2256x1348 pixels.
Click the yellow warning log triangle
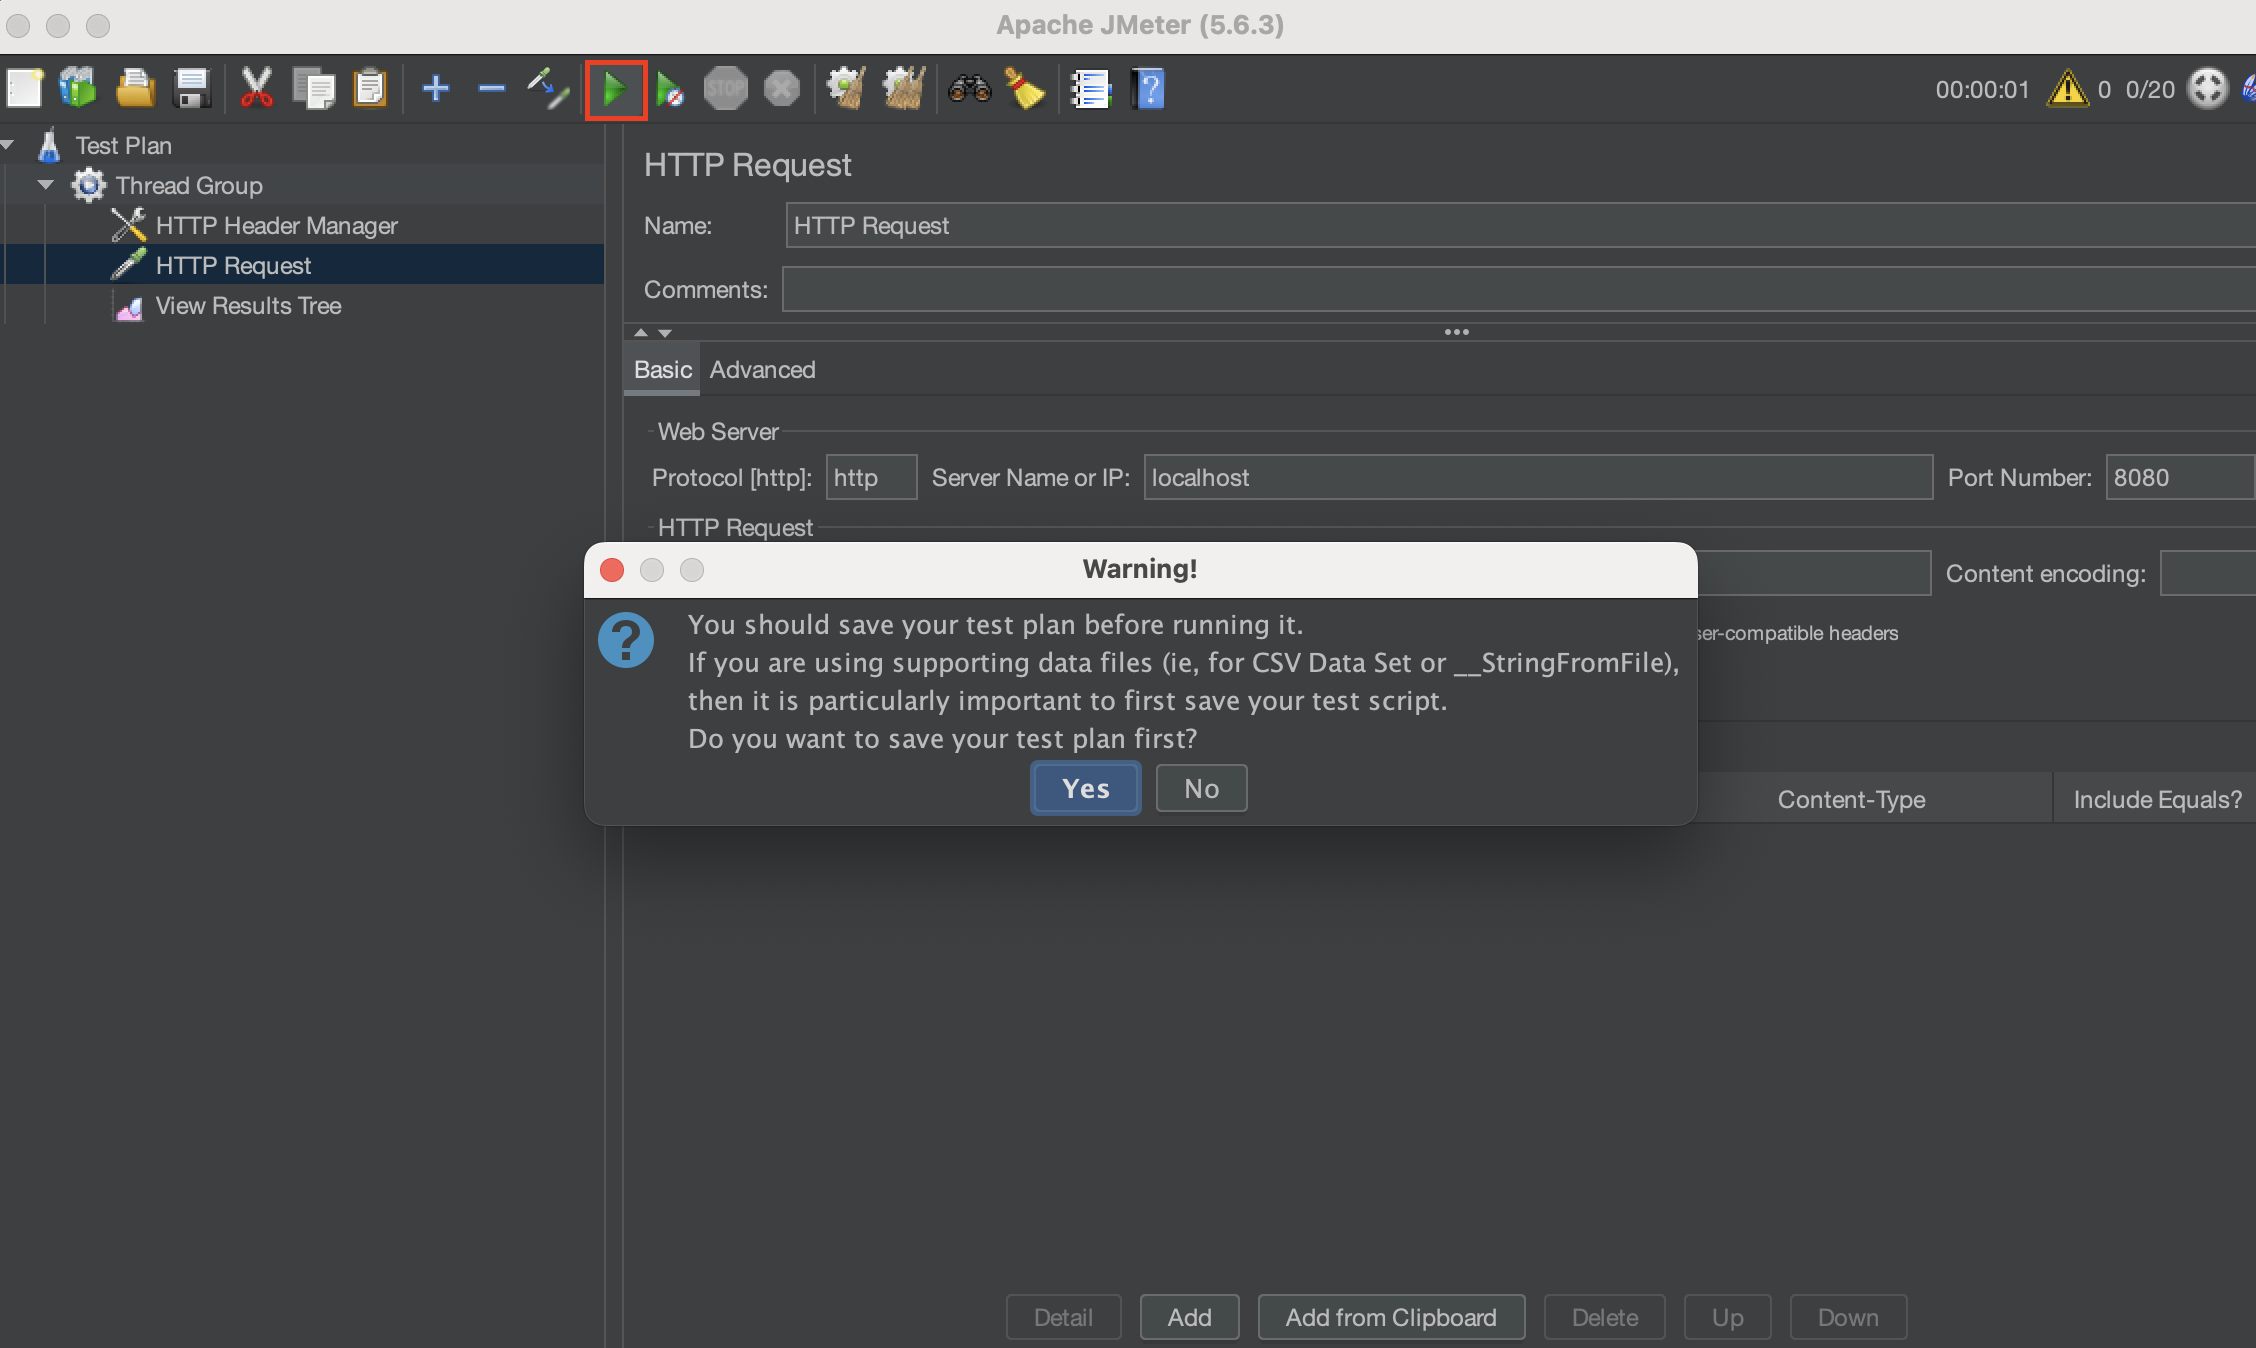(x=2066, y=89)
